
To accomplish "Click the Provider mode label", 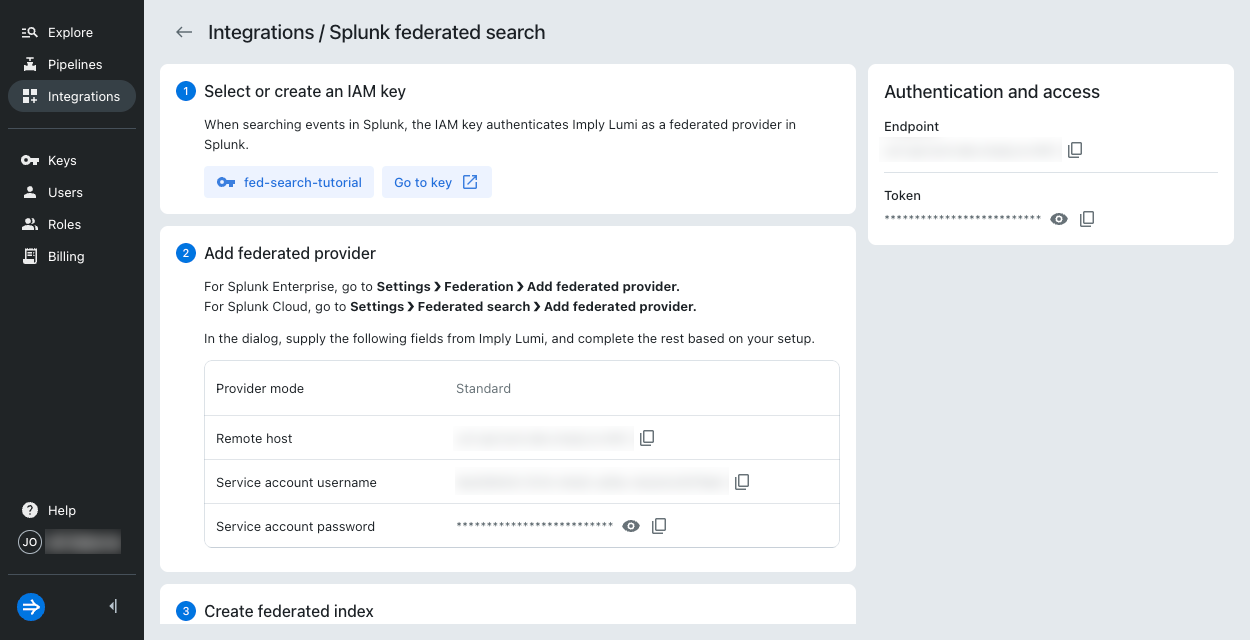I will click(260, 388).
